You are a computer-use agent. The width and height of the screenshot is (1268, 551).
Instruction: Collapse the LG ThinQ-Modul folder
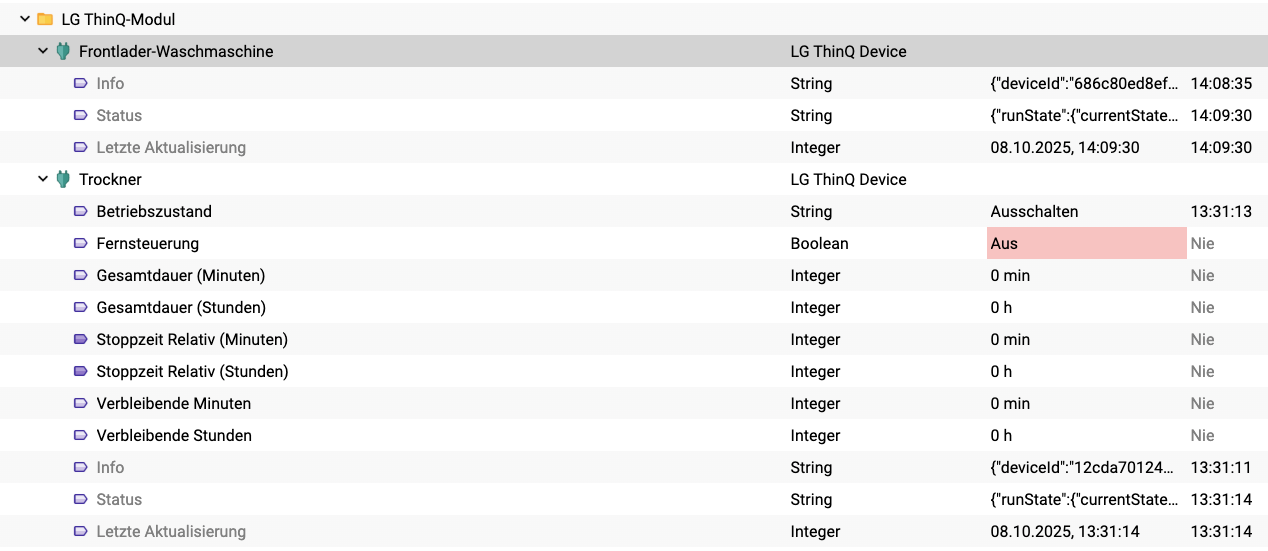25,19
